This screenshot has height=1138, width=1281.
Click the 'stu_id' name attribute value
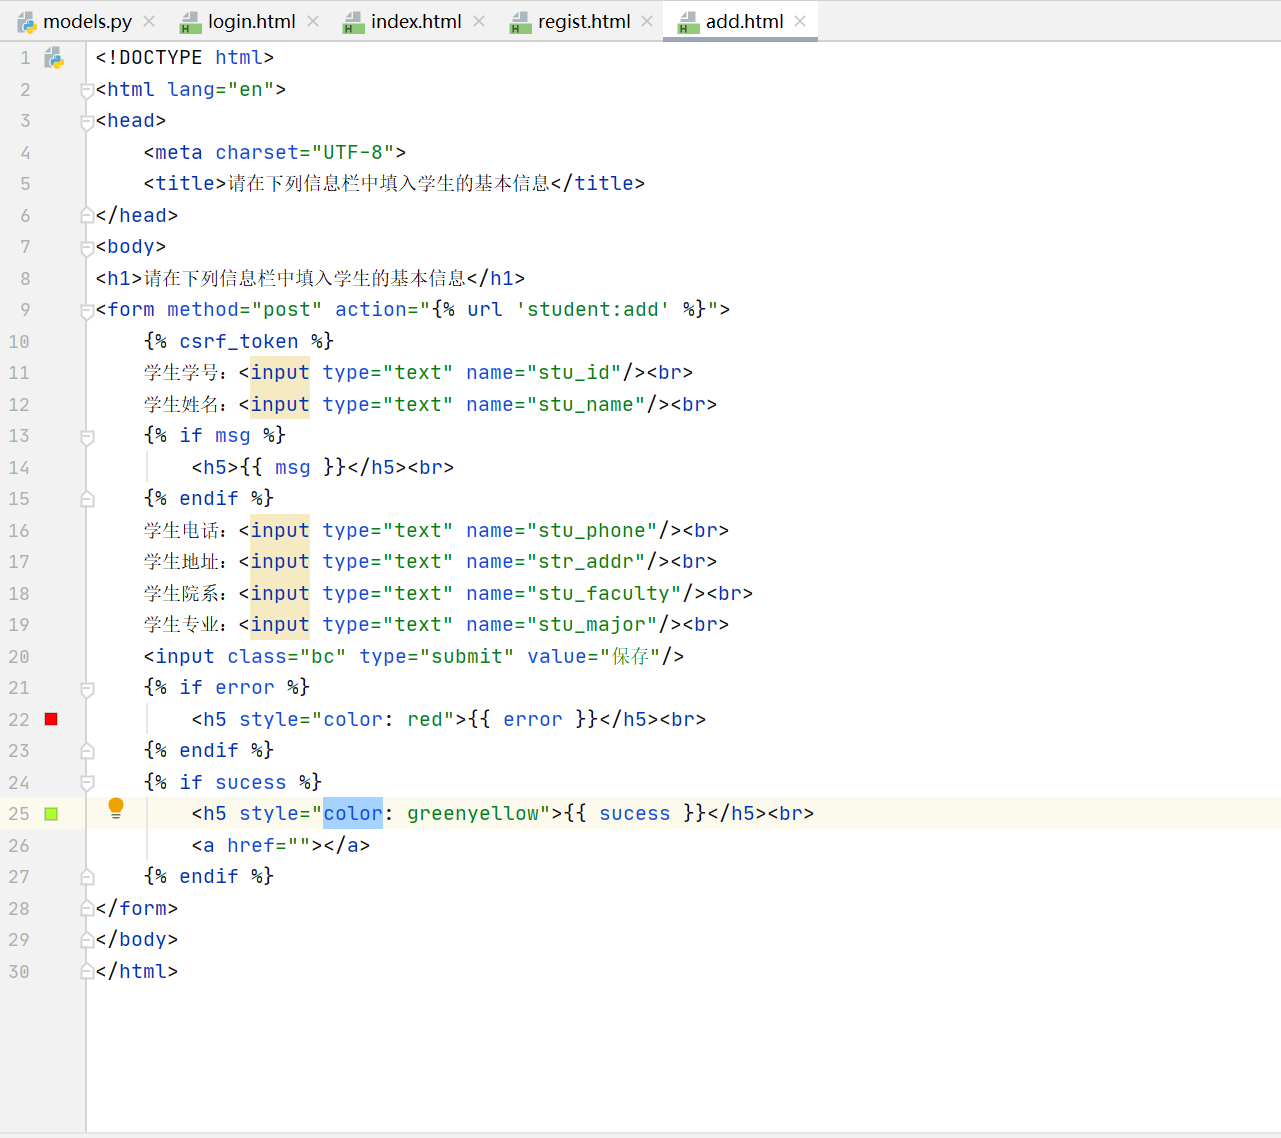[574, 373]
